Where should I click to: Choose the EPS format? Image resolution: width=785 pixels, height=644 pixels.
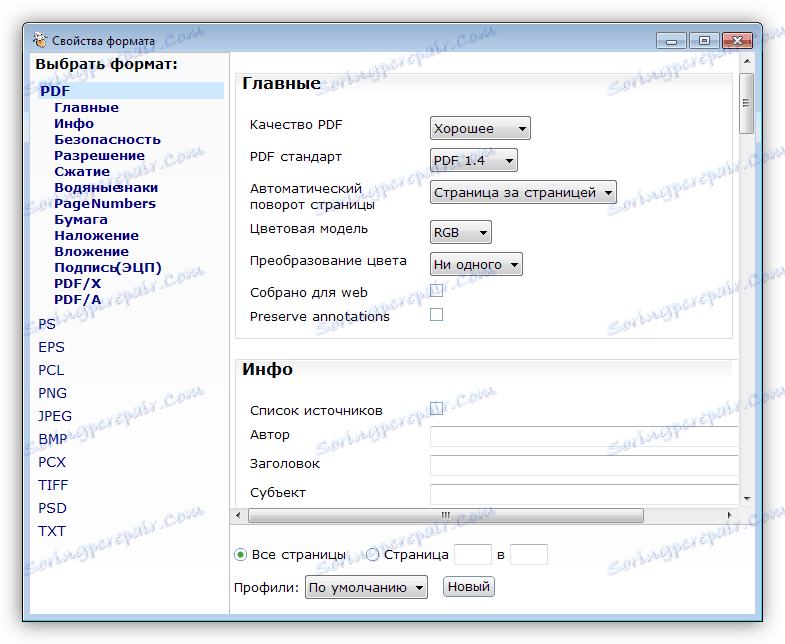point(52,347)
